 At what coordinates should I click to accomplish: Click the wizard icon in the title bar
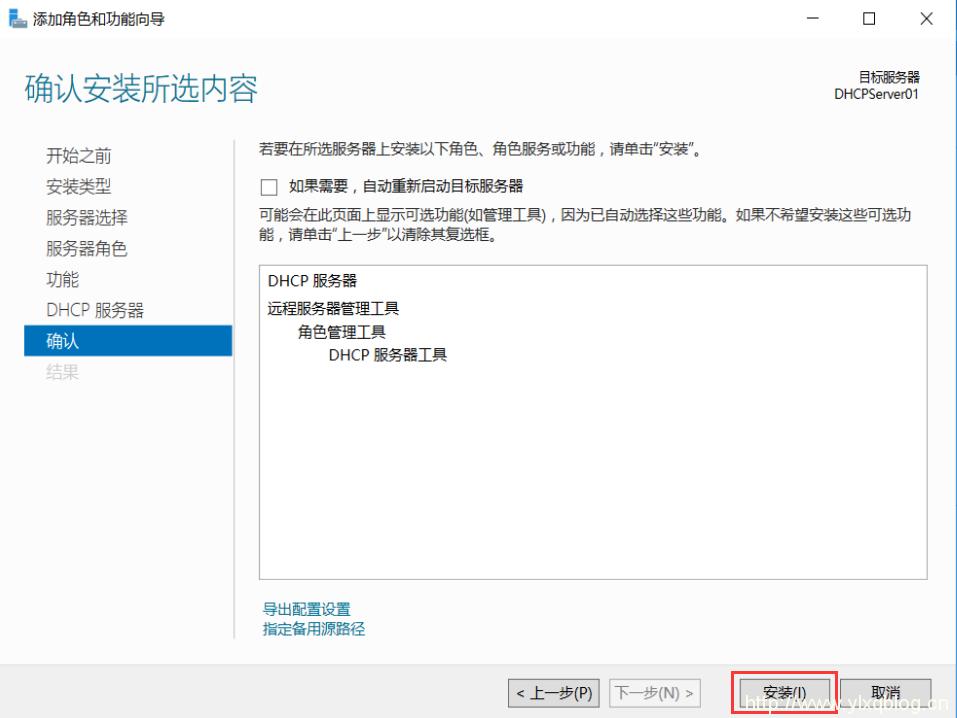pos(16,17)
